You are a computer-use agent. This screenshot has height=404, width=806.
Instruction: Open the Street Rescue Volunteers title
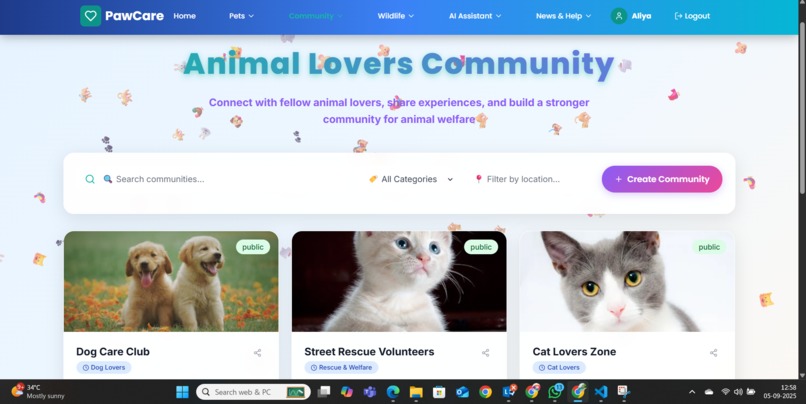pyautogui.click(x=369, y=352)
